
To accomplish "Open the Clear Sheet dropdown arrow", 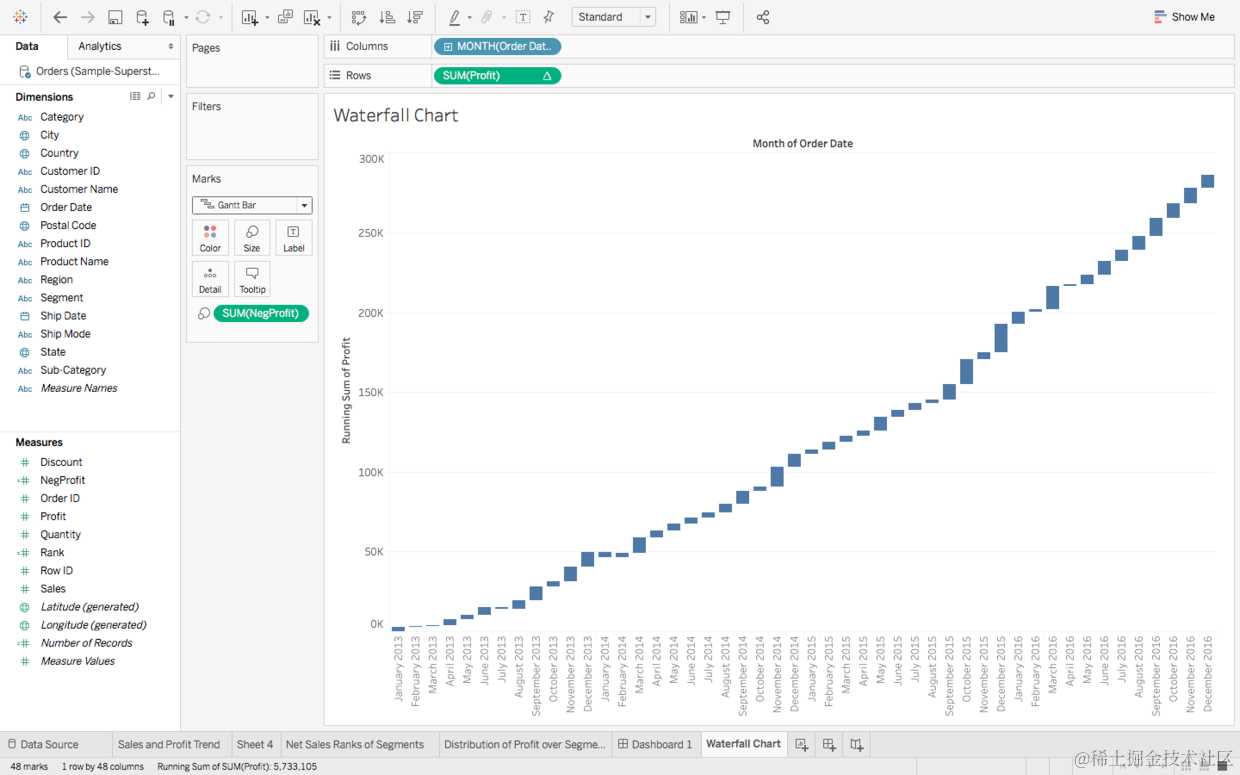I will [329, 18].
